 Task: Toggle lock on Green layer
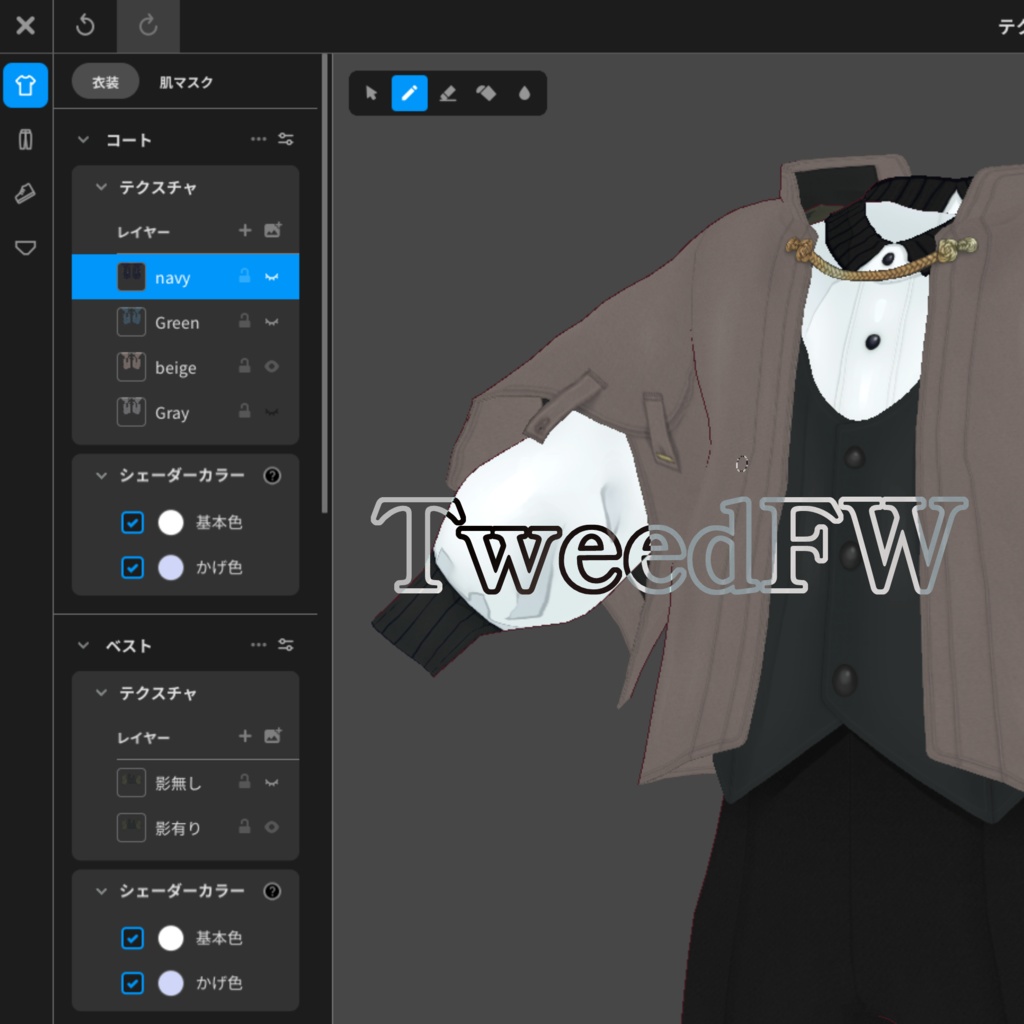(x=244, y=321)
